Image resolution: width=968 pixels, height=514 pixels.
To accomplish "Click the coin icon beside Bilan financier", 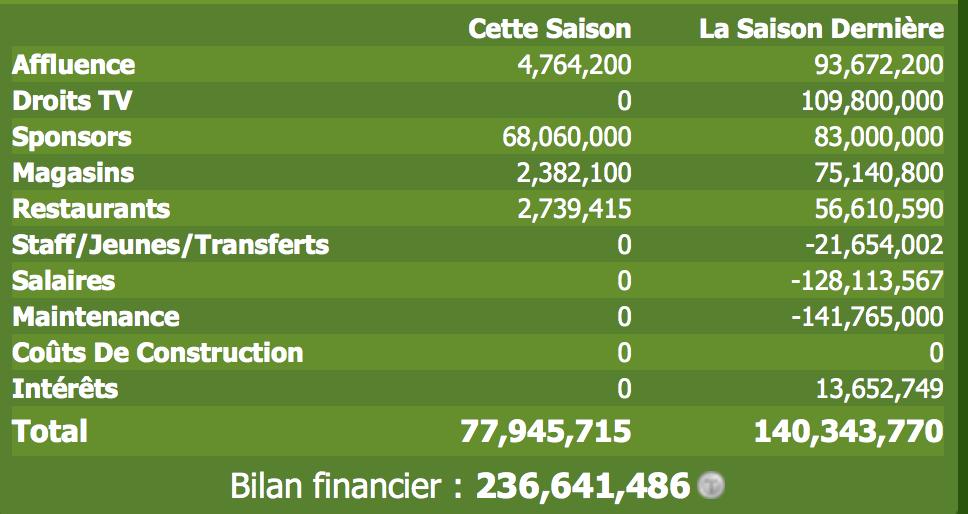I will pos(711,485).
